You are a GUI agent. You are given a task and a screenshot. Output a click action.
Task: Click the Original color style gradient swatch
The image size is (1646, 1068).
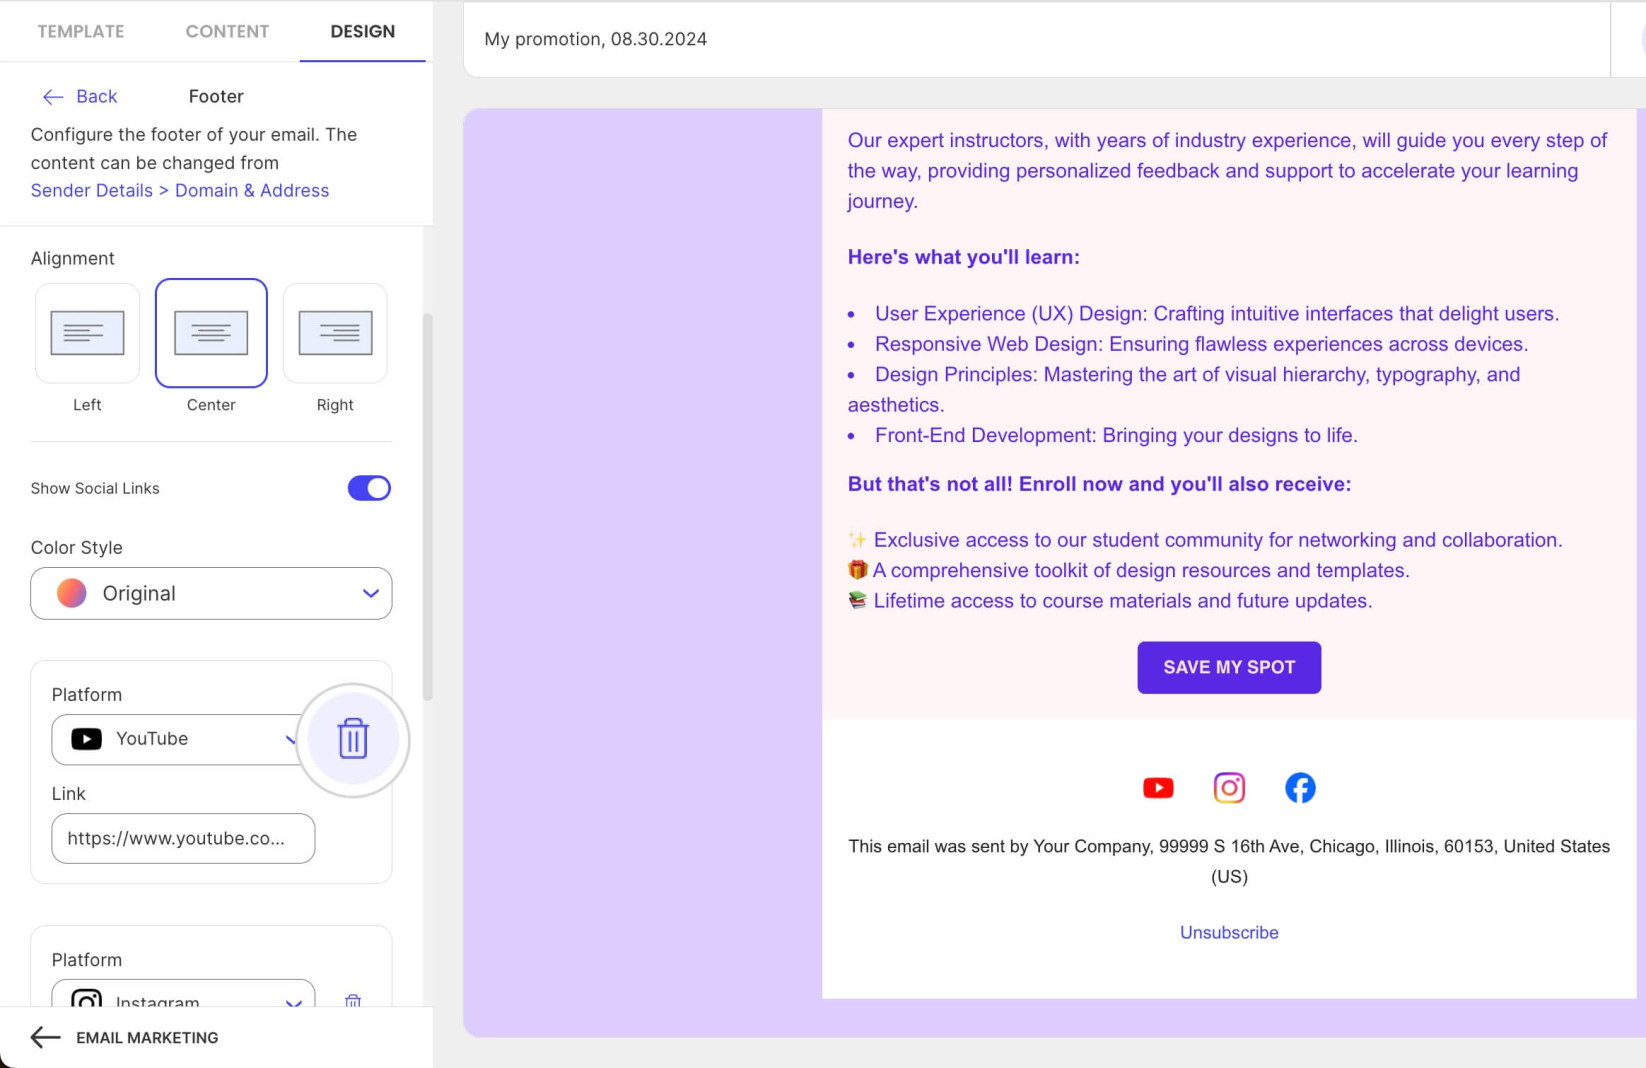point(71,593)
